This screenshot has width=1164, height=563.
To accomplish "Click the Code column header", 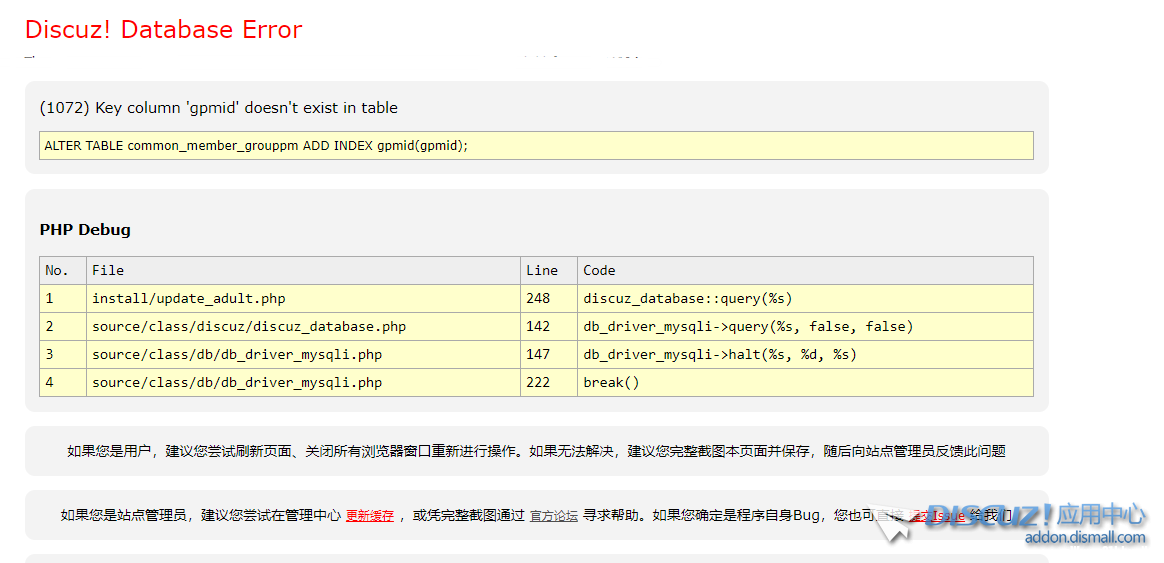I will click(x=599, y=271).
